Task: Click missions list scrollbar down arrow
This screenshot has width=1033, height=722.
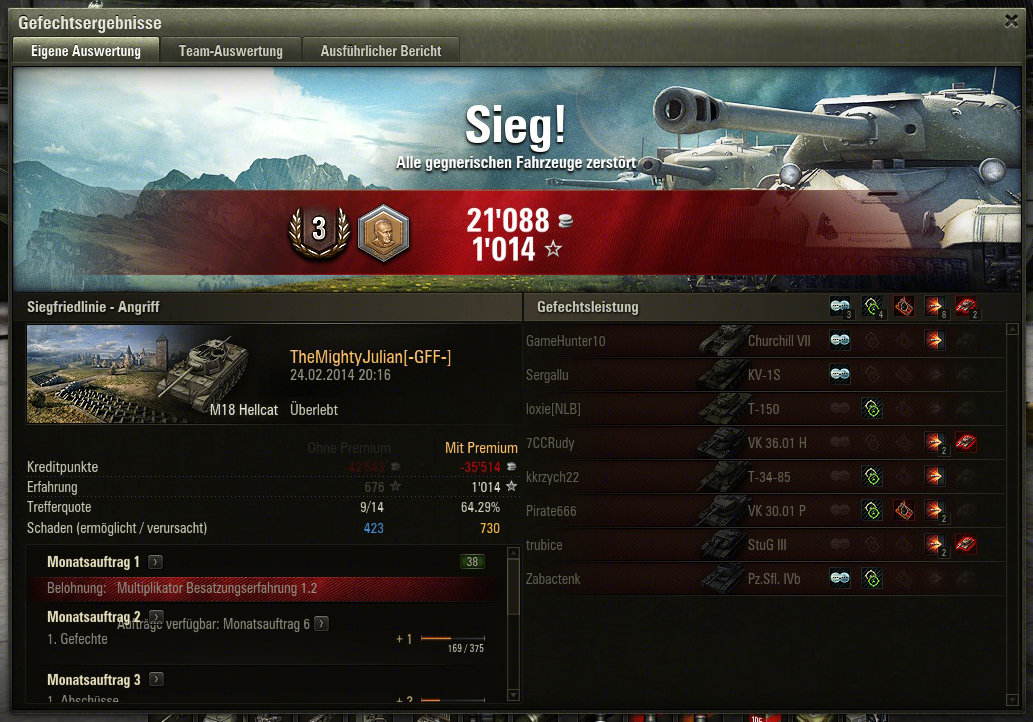Action: tap(514, 695)
